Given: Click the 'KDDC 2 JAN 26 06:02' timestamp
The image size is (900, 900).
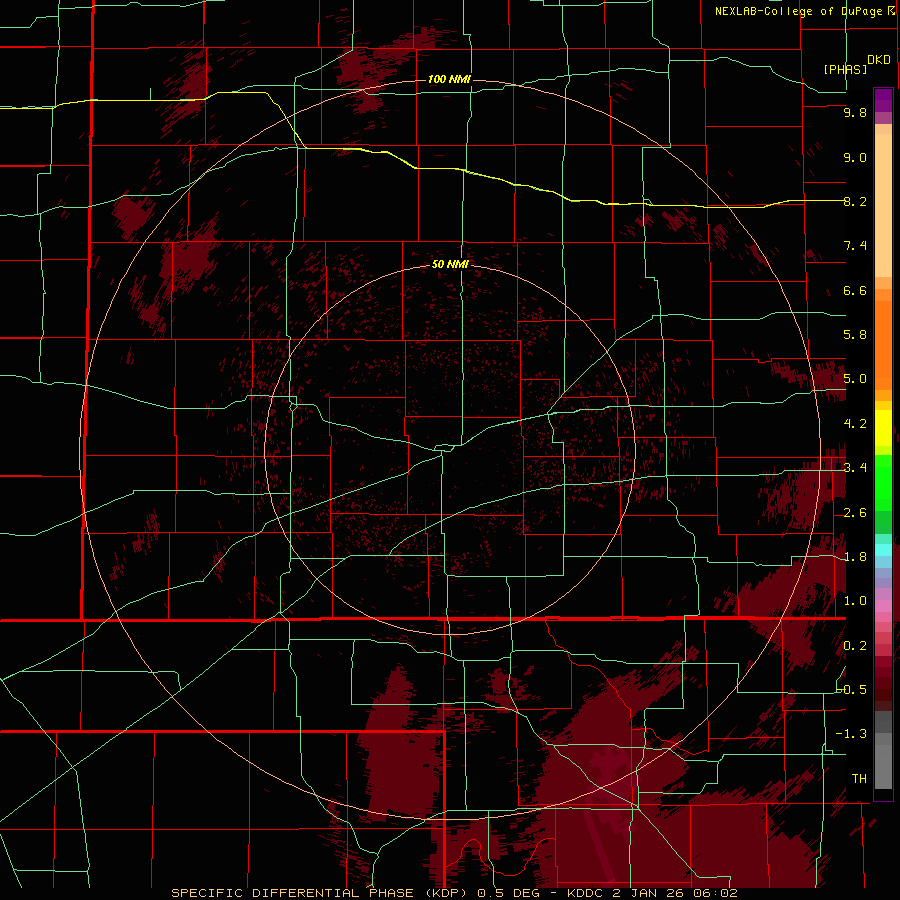Looking at the screenshot, I should [652, 893].
